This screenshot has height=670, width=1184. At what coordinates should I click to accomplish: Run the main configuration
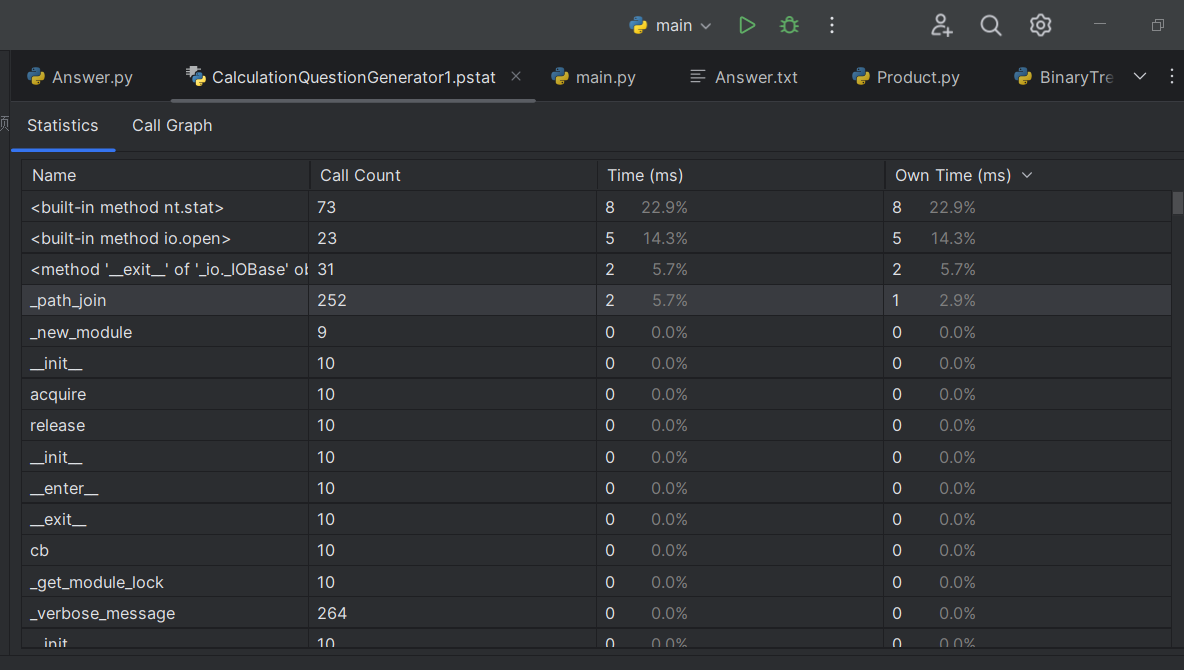(x=747, y=26)
